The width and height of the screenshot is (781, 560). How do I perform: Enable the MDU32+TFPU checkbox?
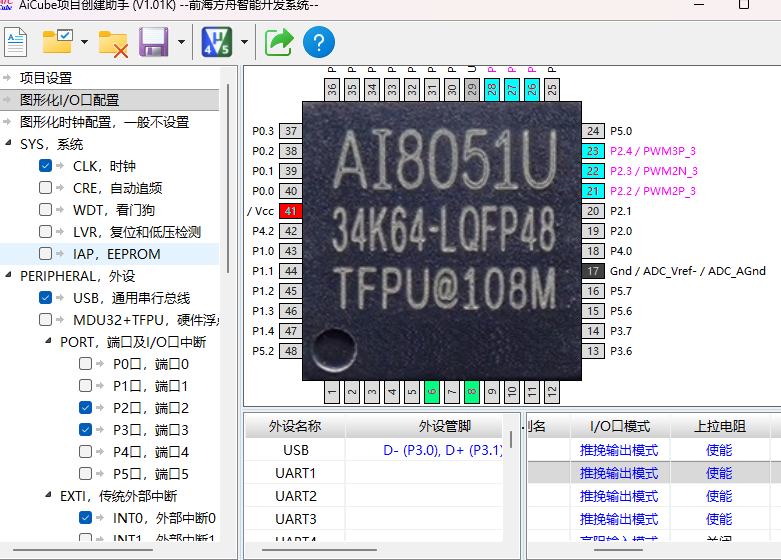tap(45, 319)
